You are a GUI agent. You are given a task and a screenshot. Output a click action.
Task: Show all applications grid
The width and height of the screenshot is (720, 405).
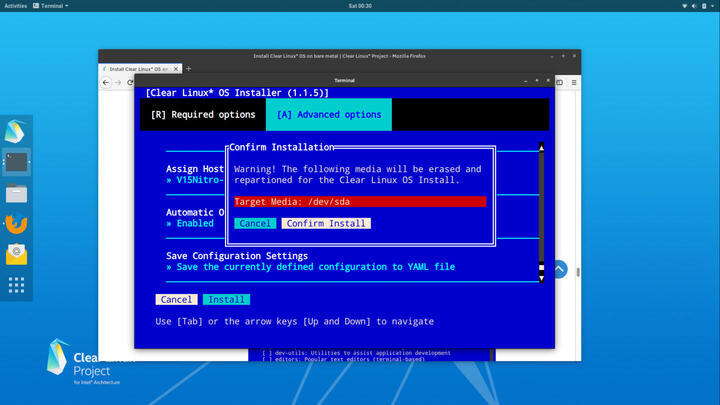click(x=16, y=285)
